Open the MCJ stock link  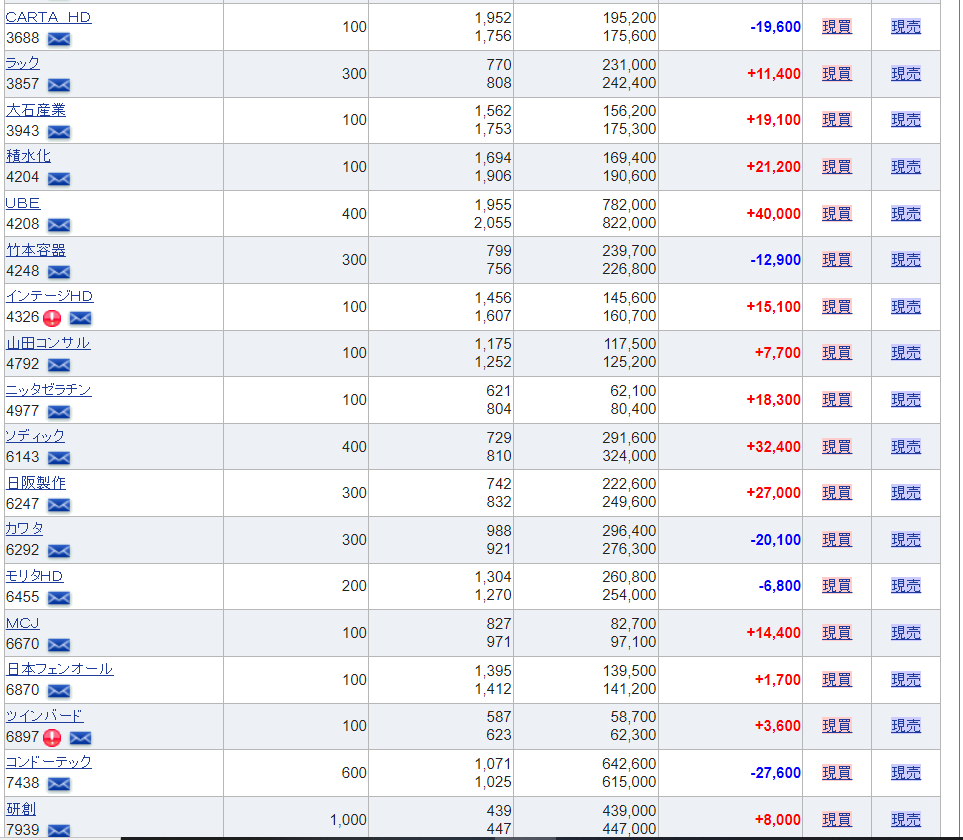[x=23, y=623]
